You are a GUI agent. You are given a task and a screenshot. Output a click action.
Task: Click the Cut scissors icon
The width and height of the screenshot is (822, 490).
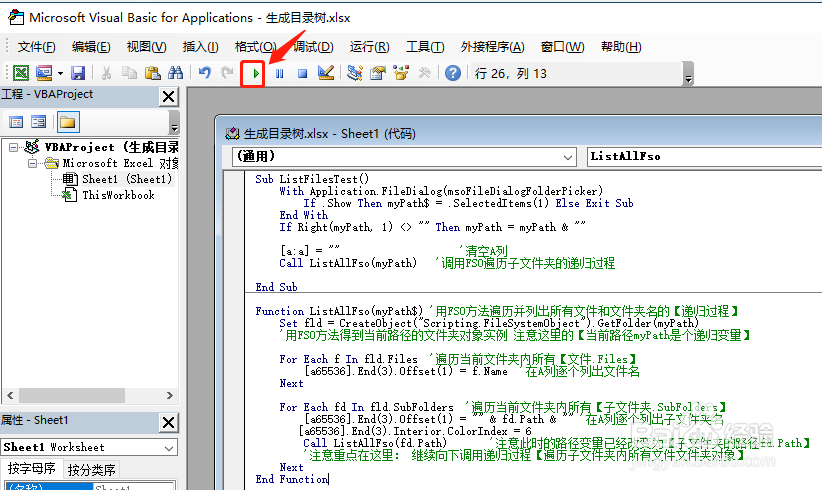106,73
